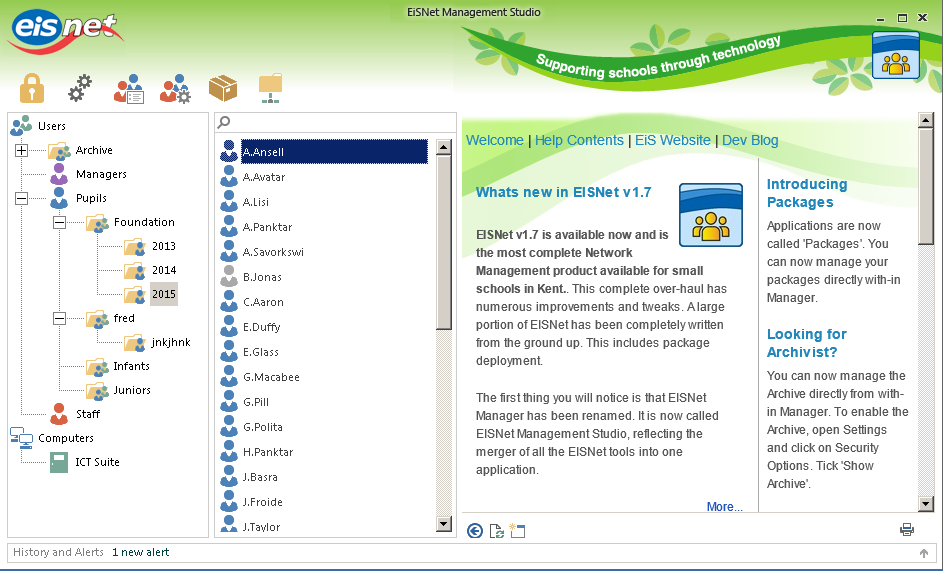Click the greyed B.Jonas user icon
The image size is (943, 571).
click(229, 276)
